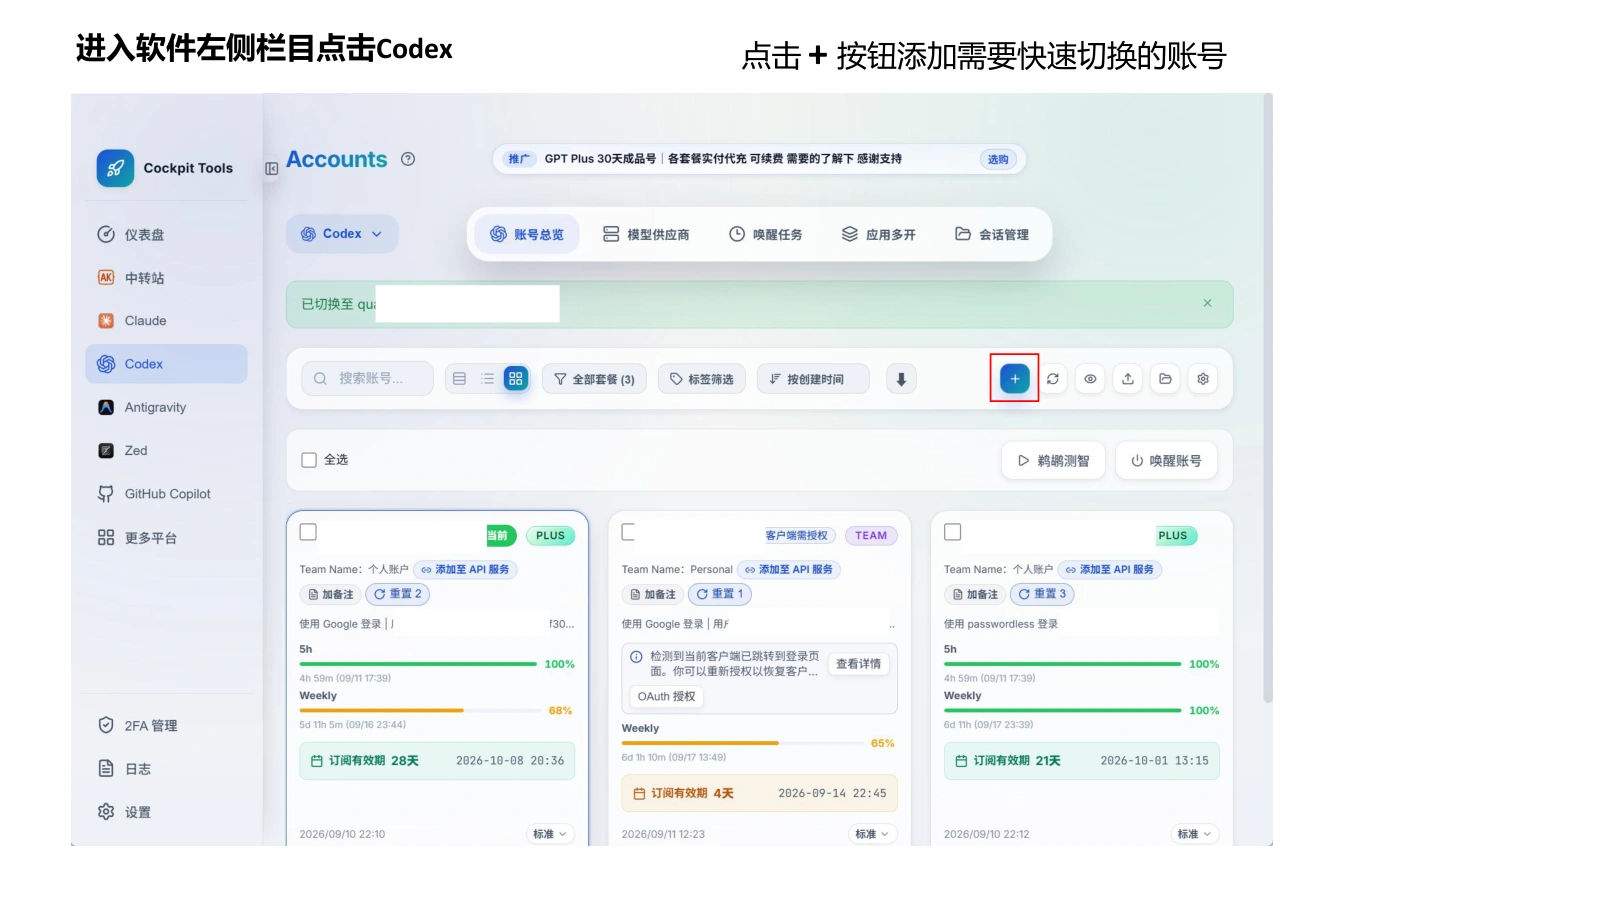Click the help icon beside Accounts

coord(408,159)
